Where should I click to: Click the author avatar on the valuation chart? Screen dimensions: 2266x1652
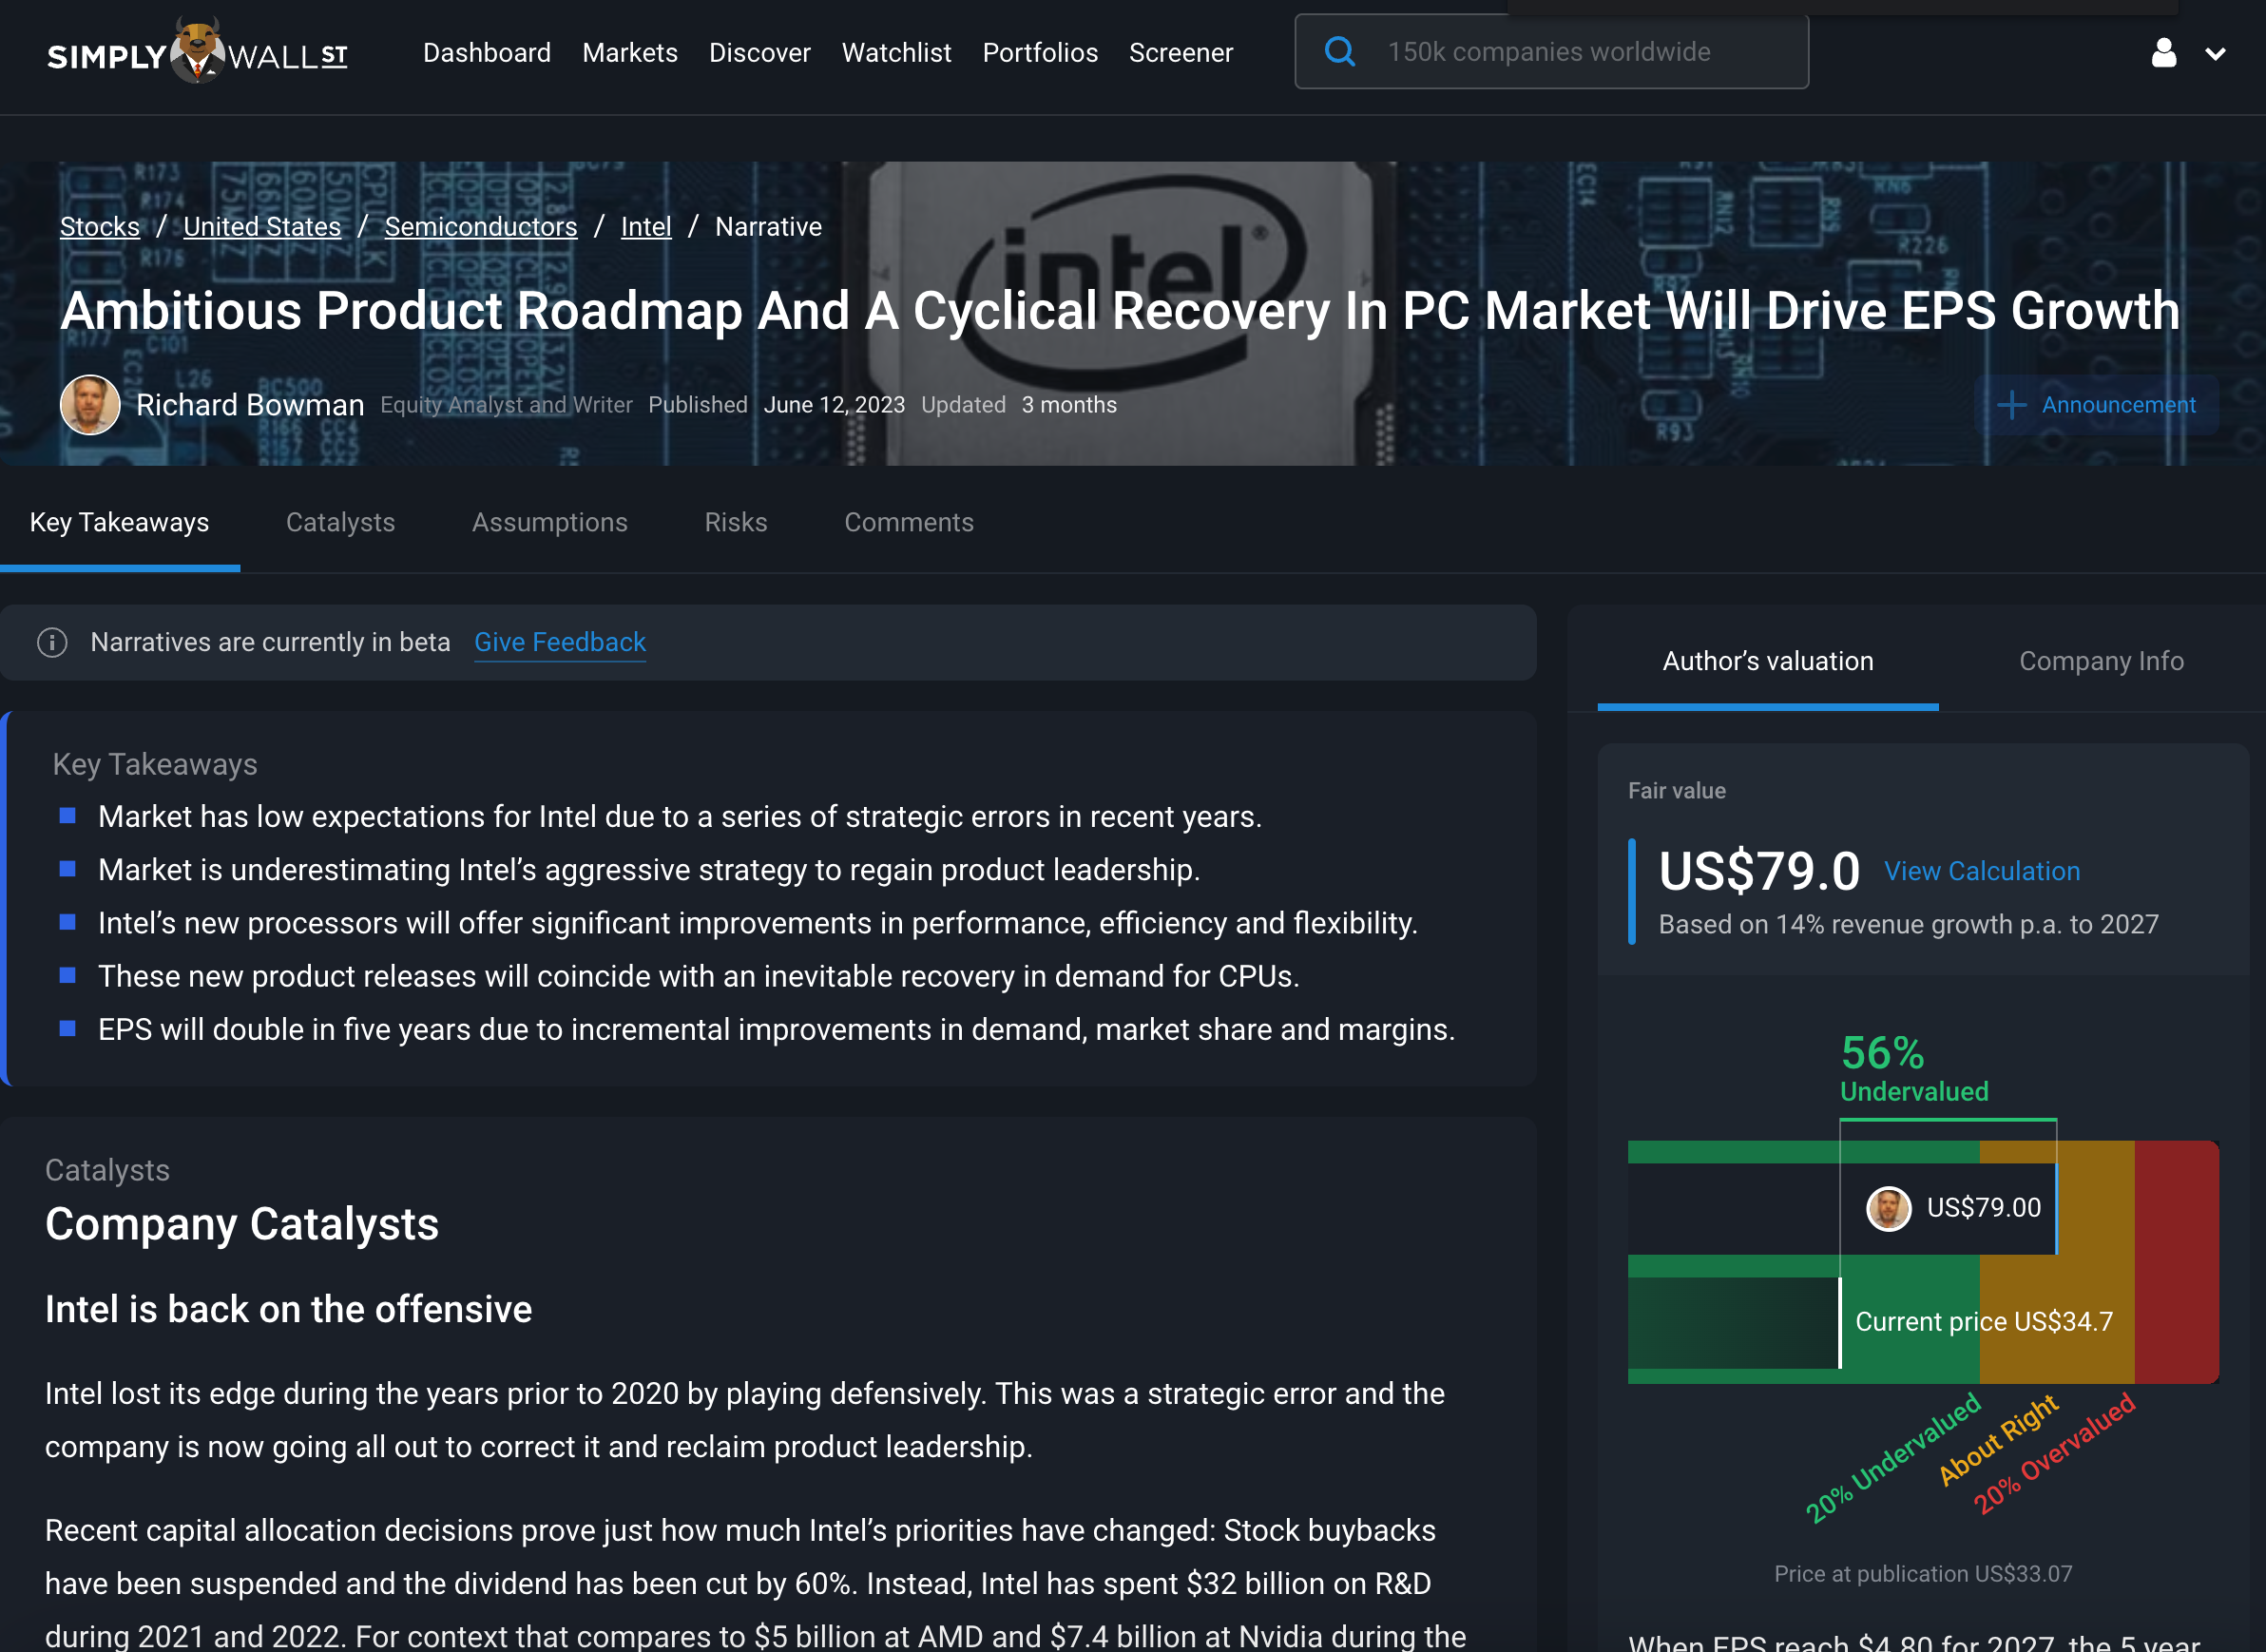[1888, 1208]
